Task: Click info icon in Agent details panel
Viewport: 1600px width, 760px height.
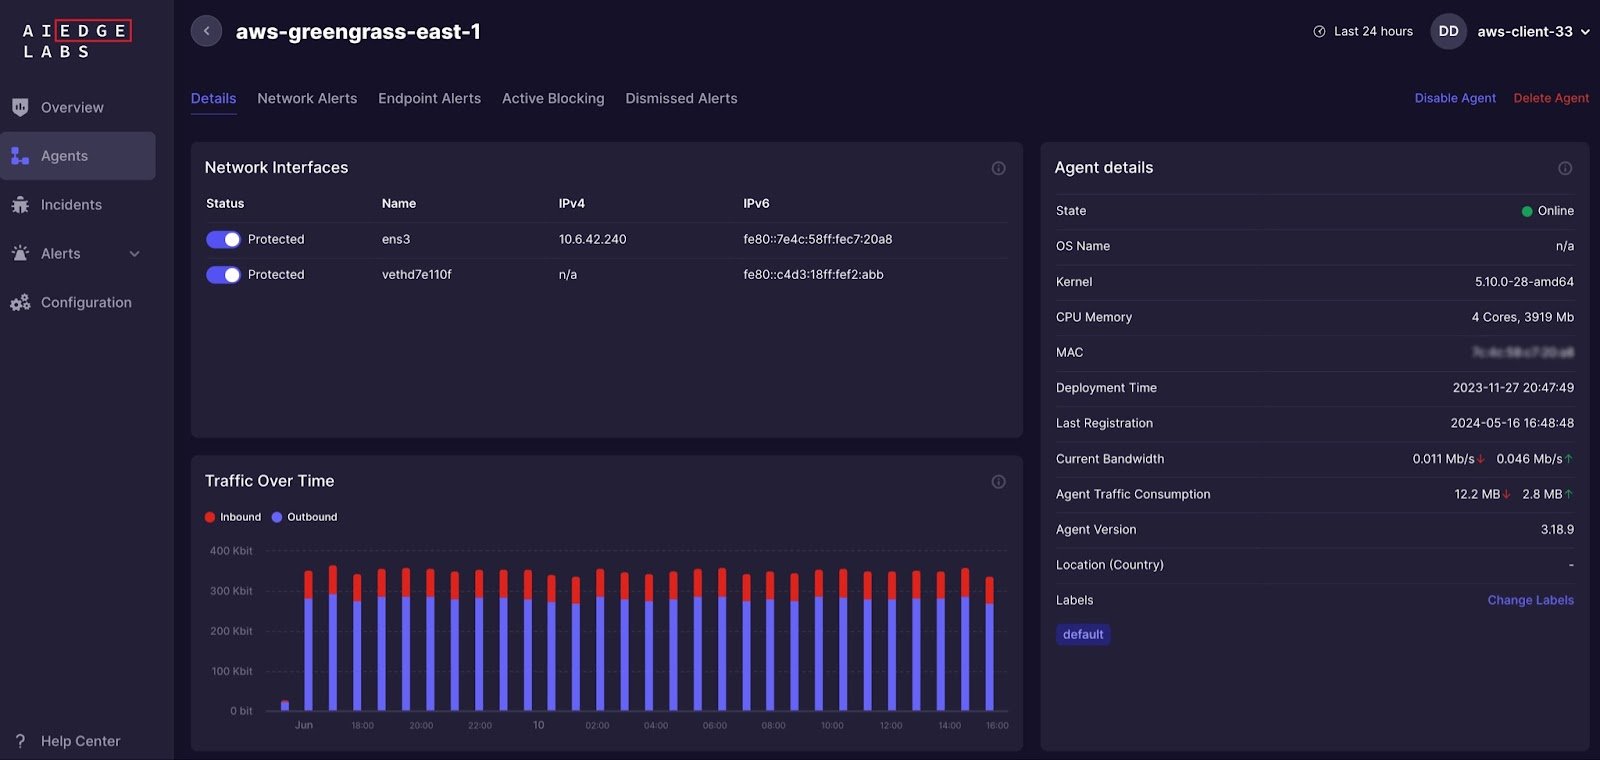Action: [1565, 168]
